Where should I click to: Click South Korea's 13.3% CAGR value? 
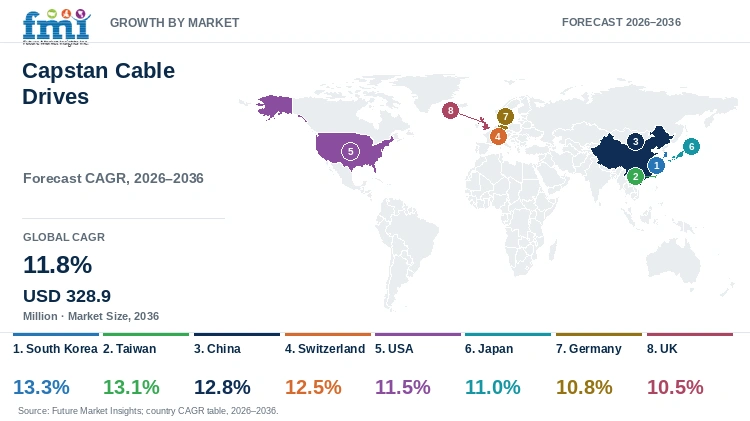pyautogui.click(x=41, y=387)
